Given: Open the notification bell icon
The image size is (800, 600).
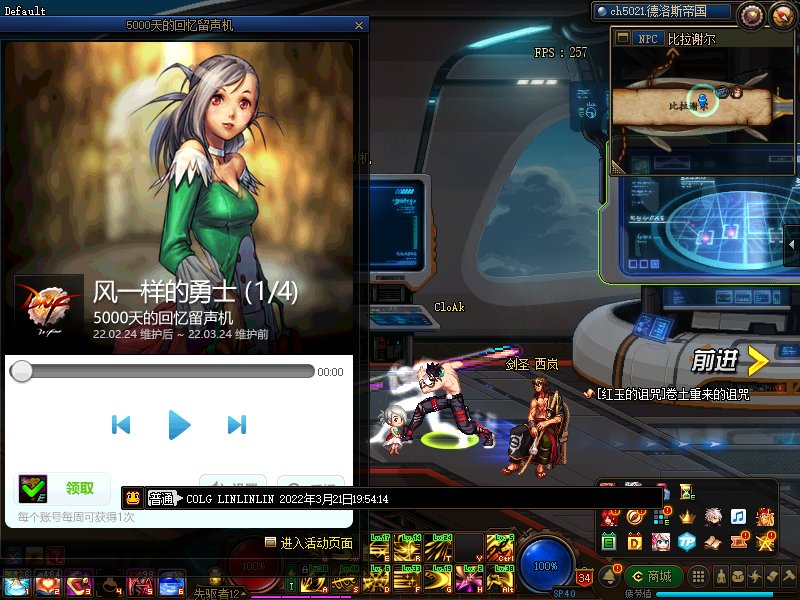Looking at the screenshot, I should 609,576.
